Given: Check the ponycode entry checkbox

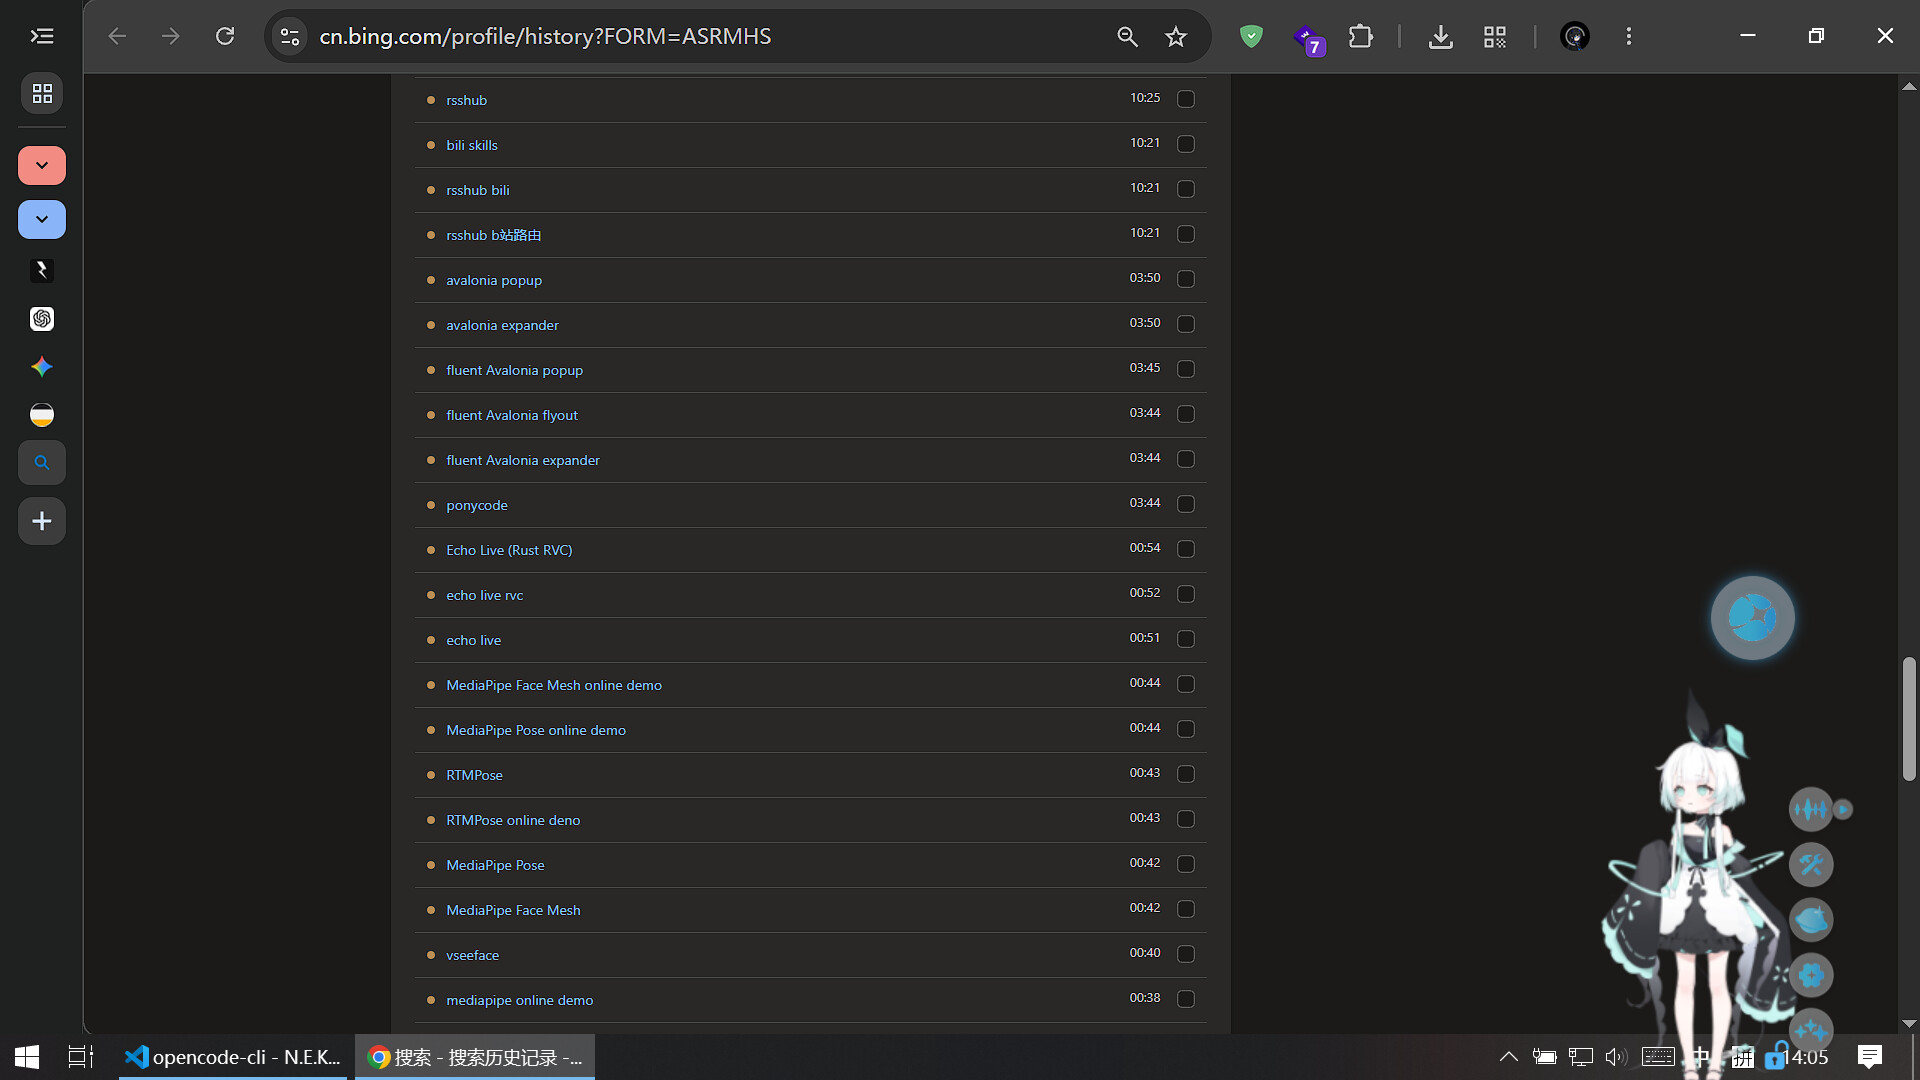Looking at the screenshot, I should coord(1186,504).
